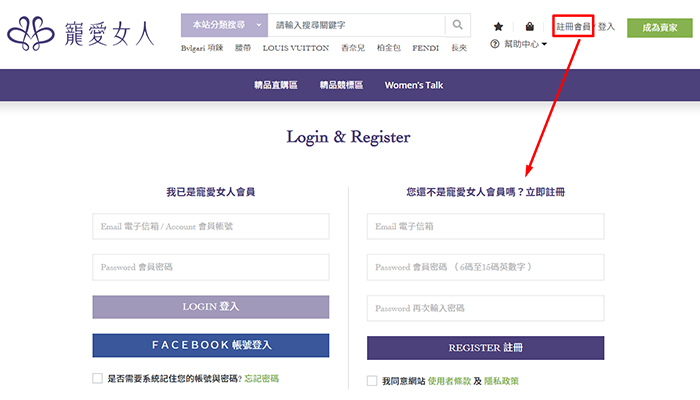The width and height of the screenshot is (700, 400).
Task: Open the 精品直購區 nav tab
Action: [276, 85]
